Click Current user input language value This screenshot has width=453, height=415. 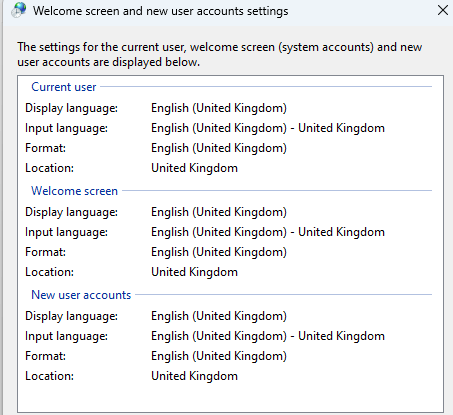tap(268, 128)
